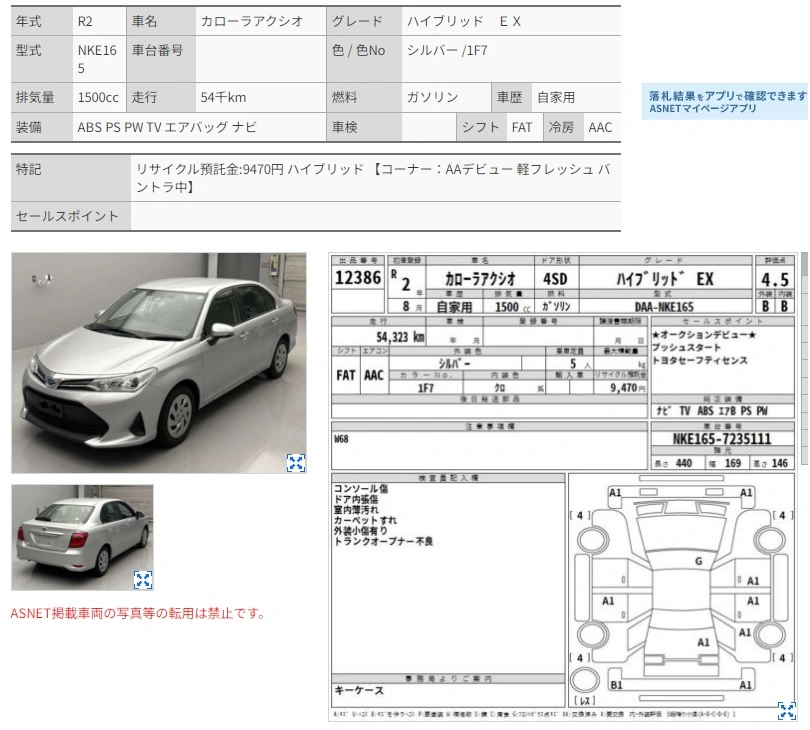Select the car name カローラアクシオ cell
Image resolution: width=810 pixels, height=730 pixels.
(260, 21)
